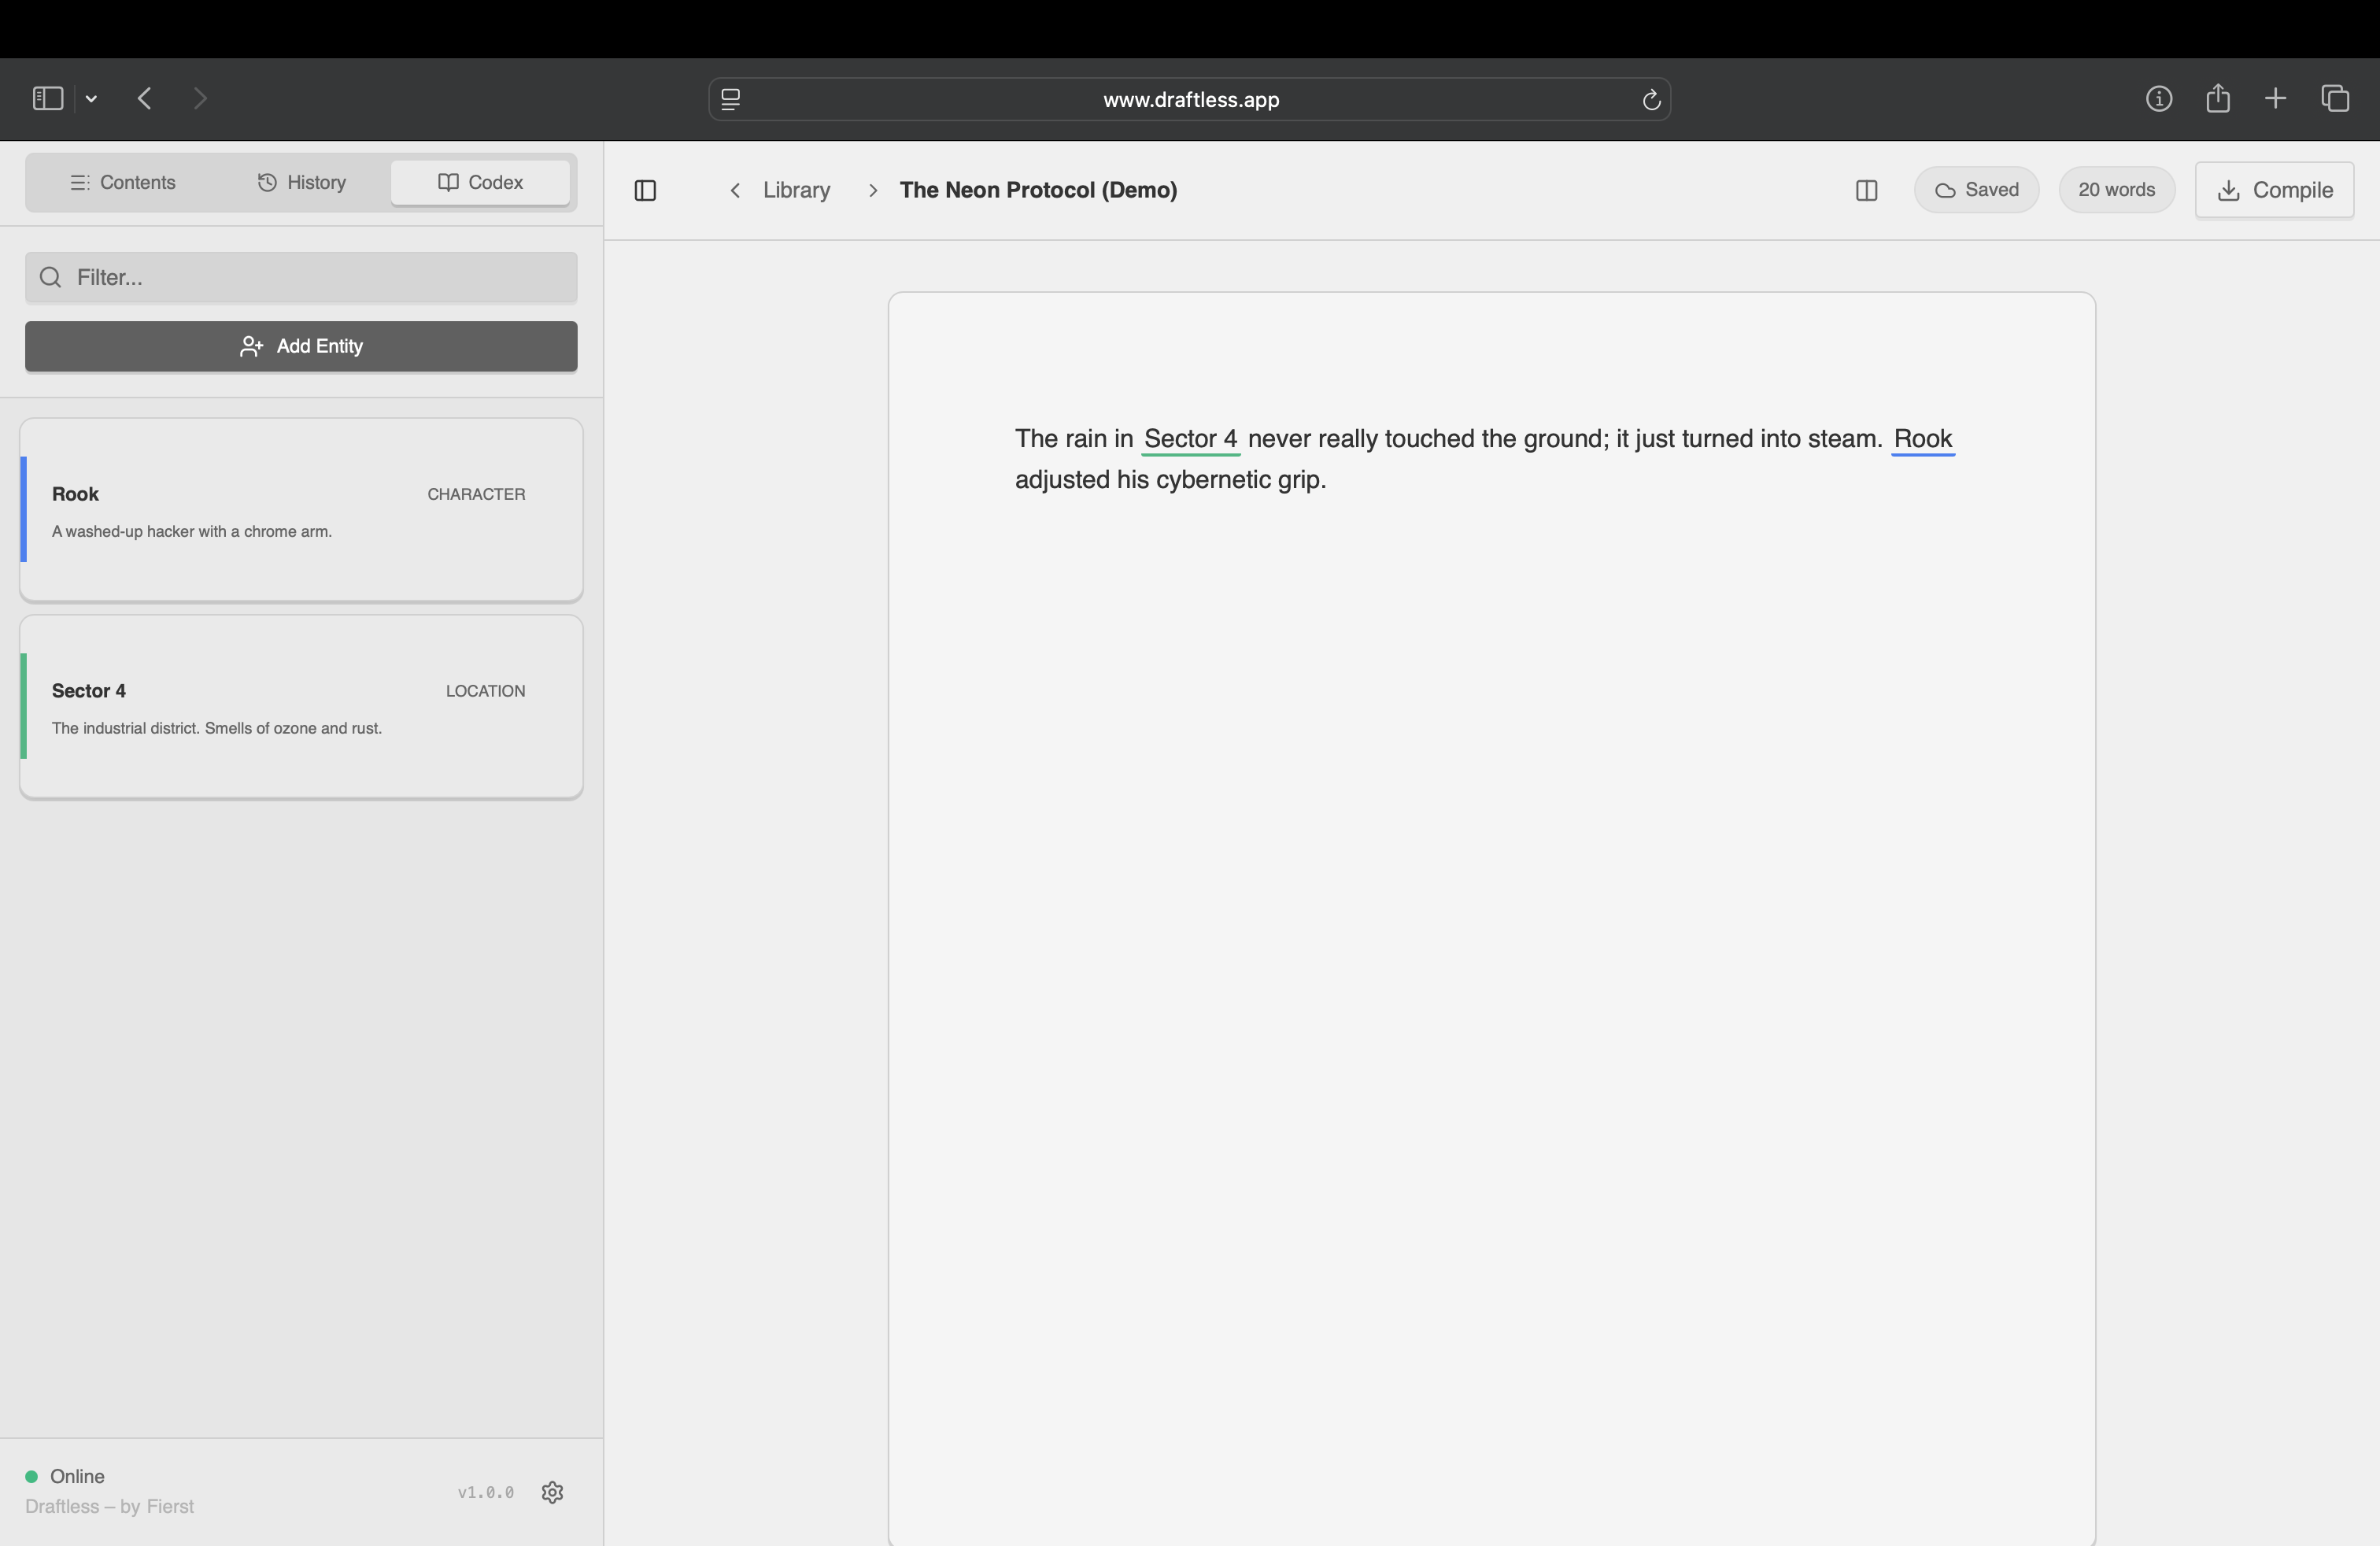The image size is (2380, 1546).
Task: Open Safari share sheet
Action: (x=2218, y=98)
